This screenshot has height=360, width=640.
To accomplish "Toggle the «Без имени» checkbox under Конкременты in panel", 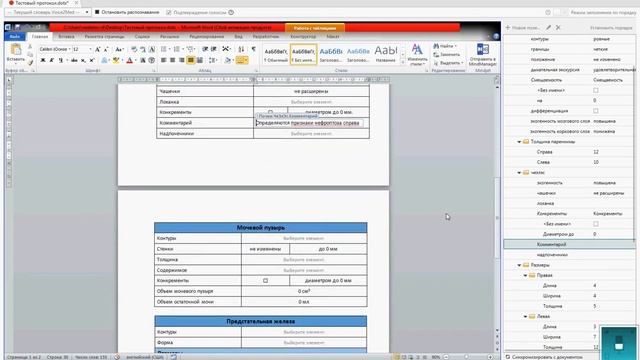I will tap(596, 224).
